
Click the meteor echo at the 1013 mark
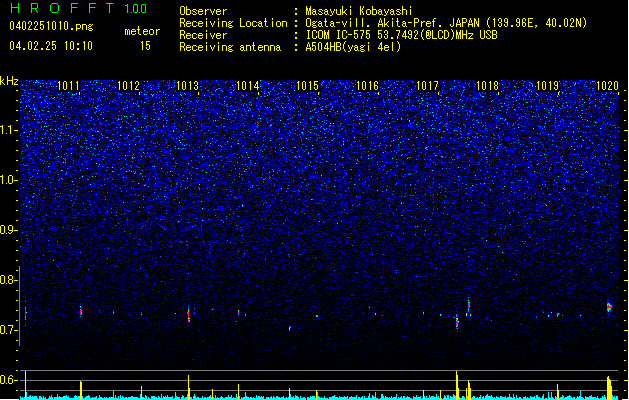coord(189,314)
